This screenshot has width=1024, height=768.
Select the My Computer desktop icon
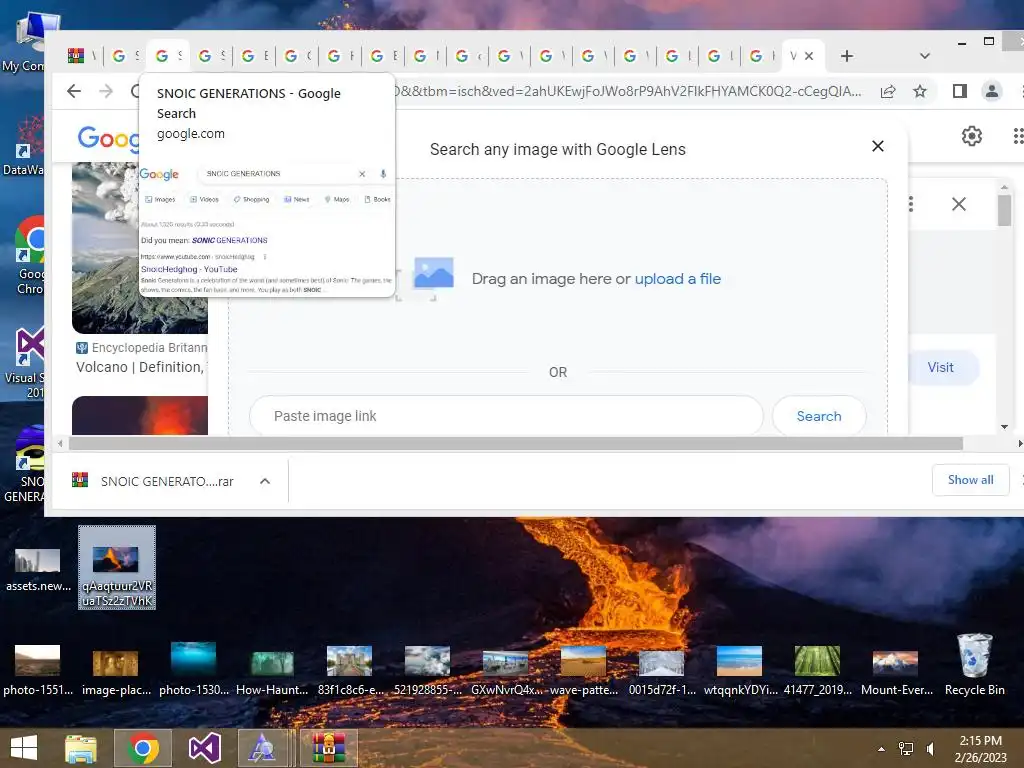pos(29,42)
